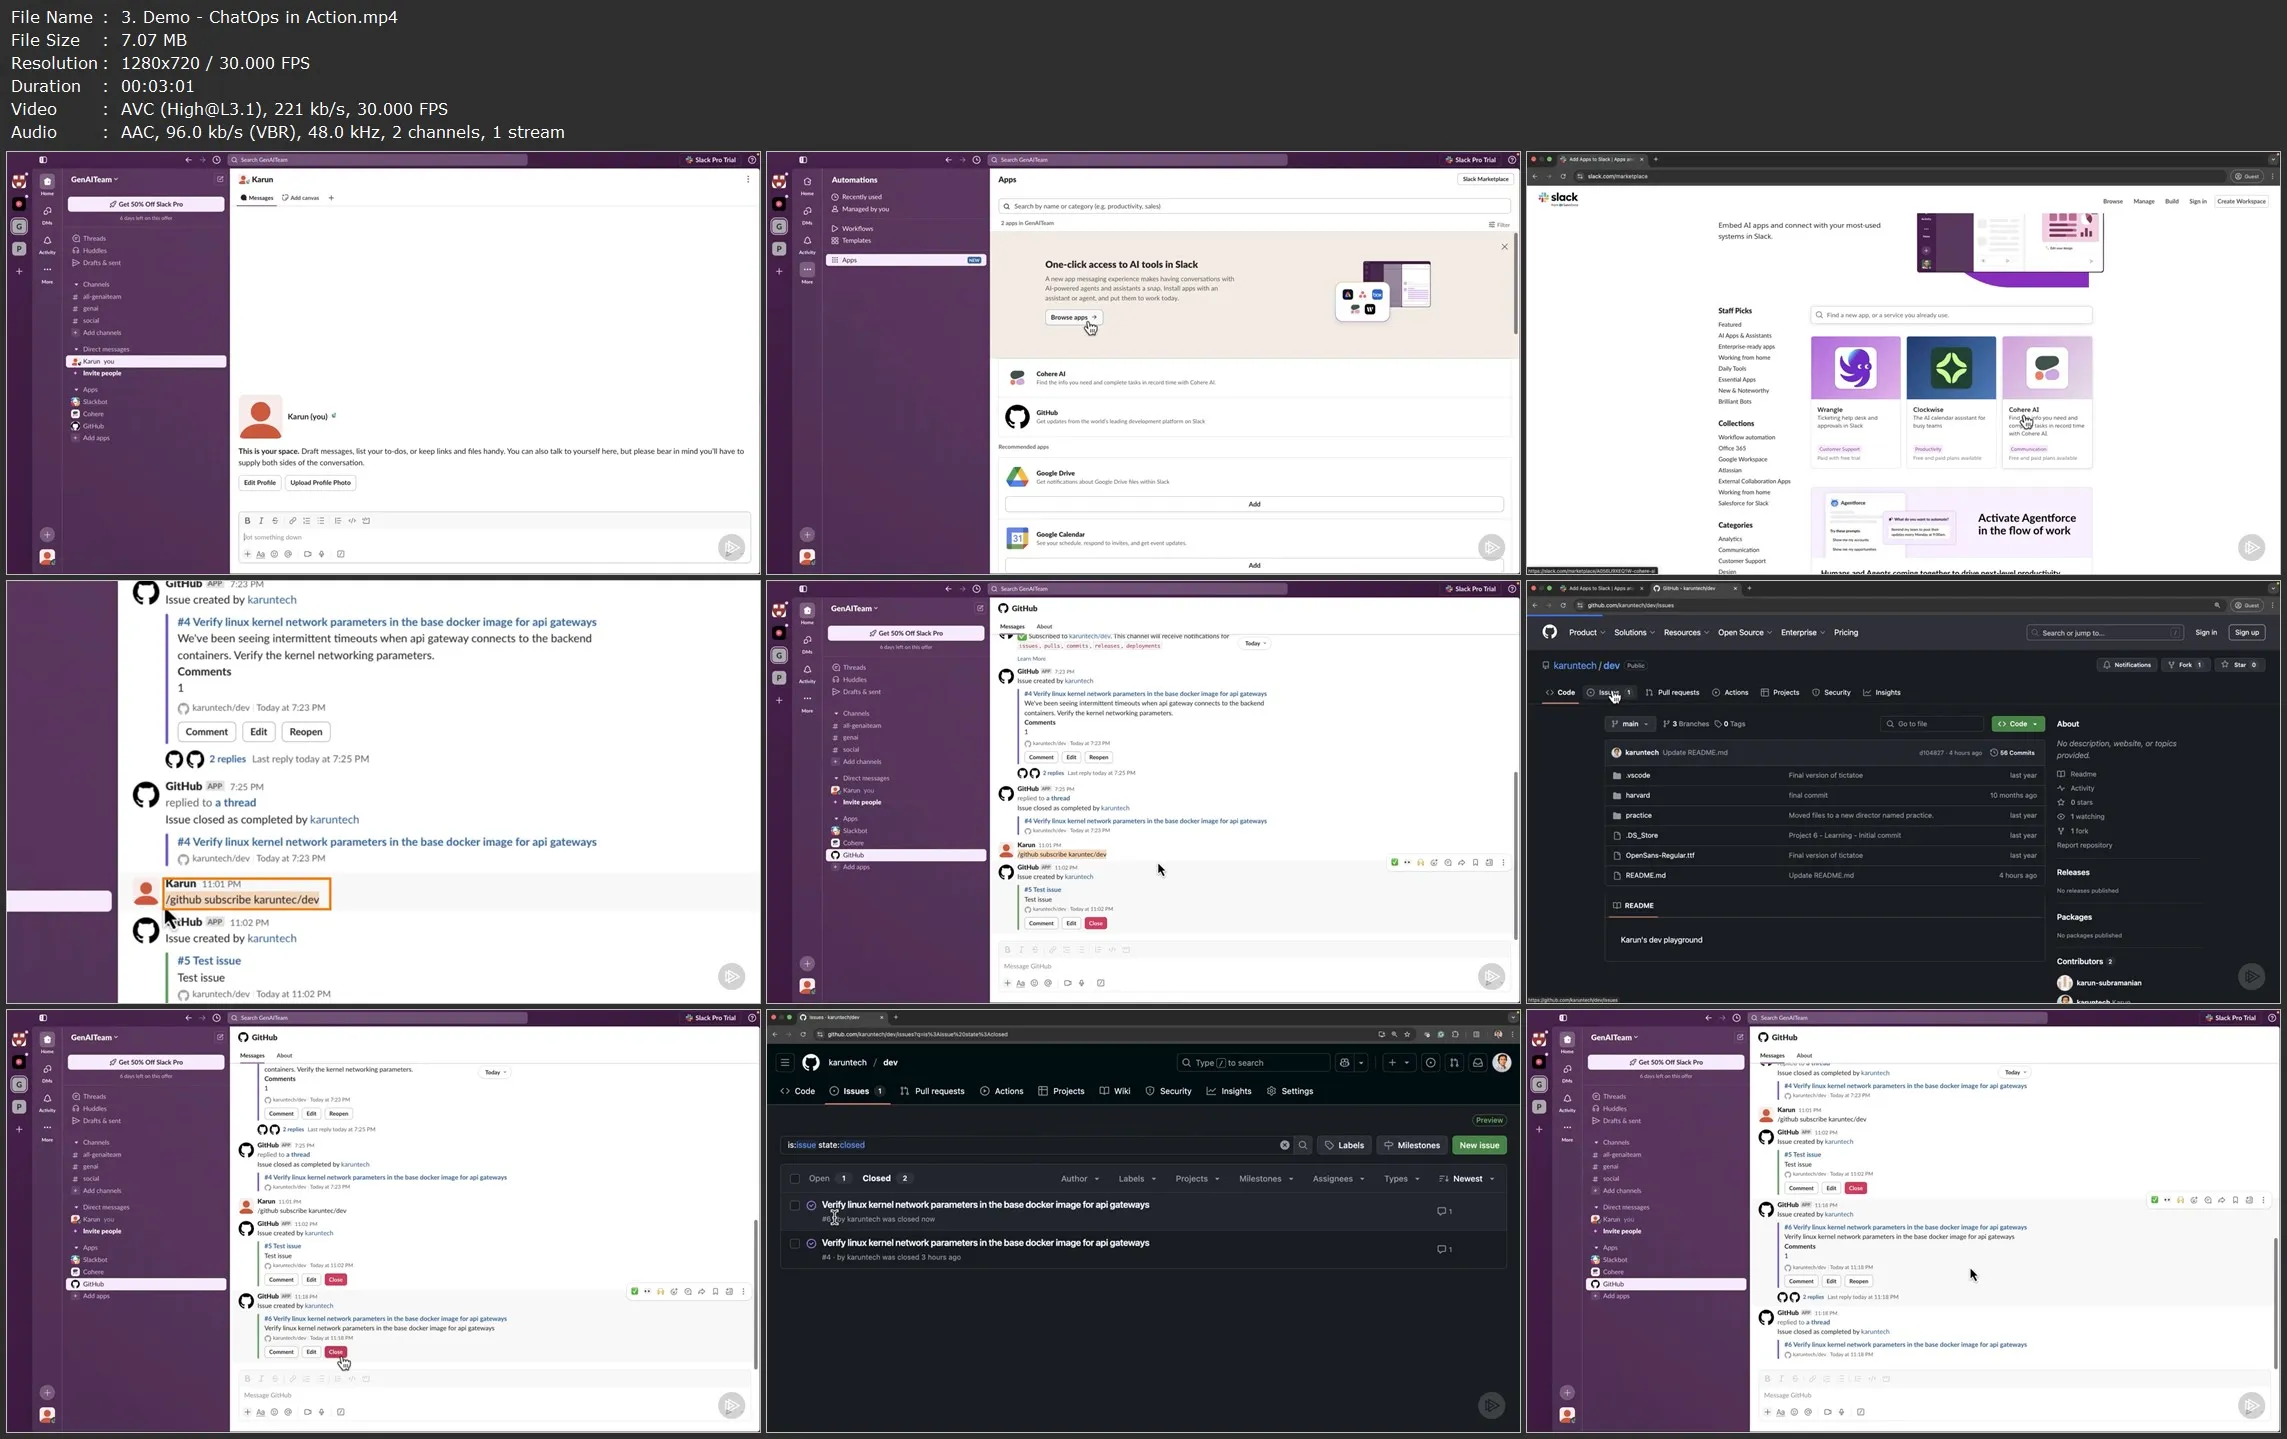Check the box for the issue closed now

(795, 1206)
